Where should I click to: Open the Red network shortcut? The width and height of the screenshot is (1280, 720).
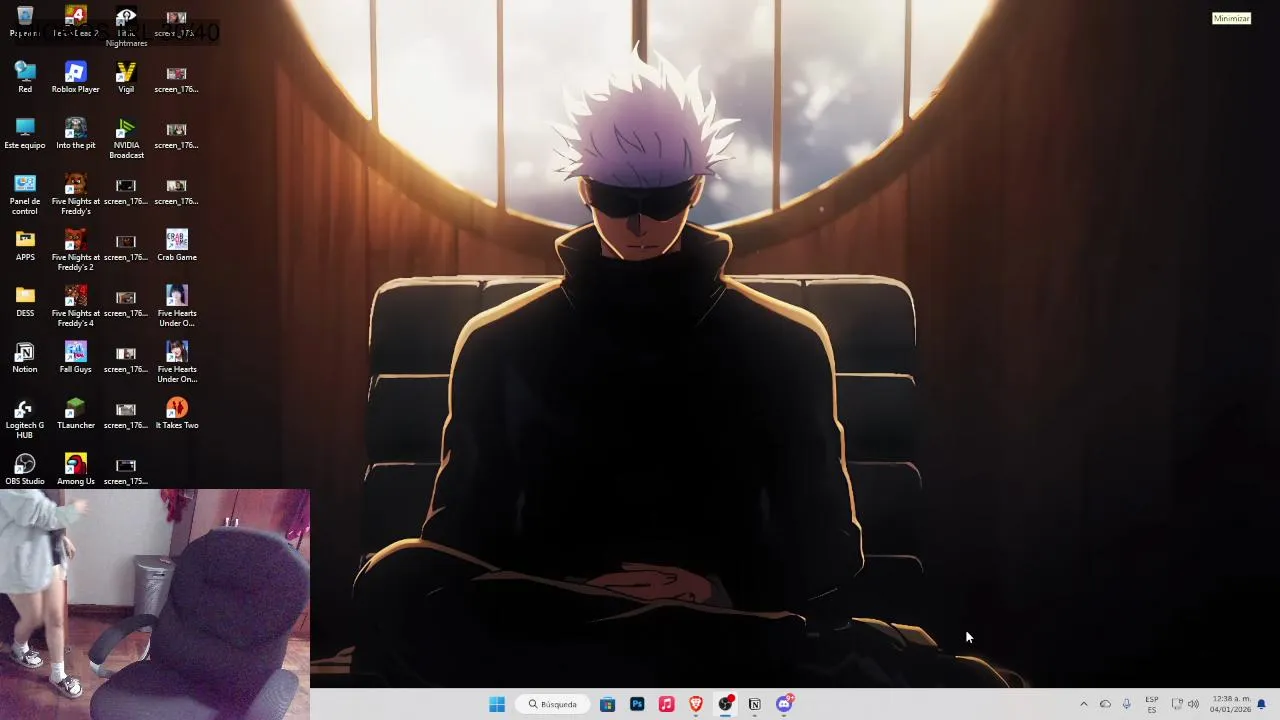(x=25, y=78)
